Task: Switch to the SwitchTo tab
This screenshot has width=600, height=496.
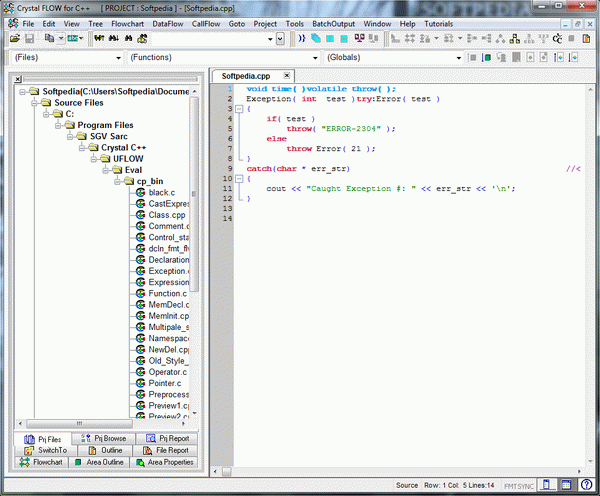Action: click(46, 450)
